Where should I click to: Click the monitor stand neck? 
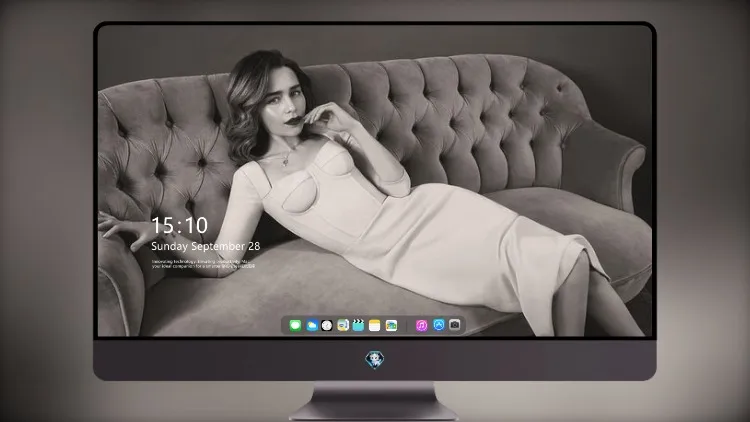pos(375,398)
